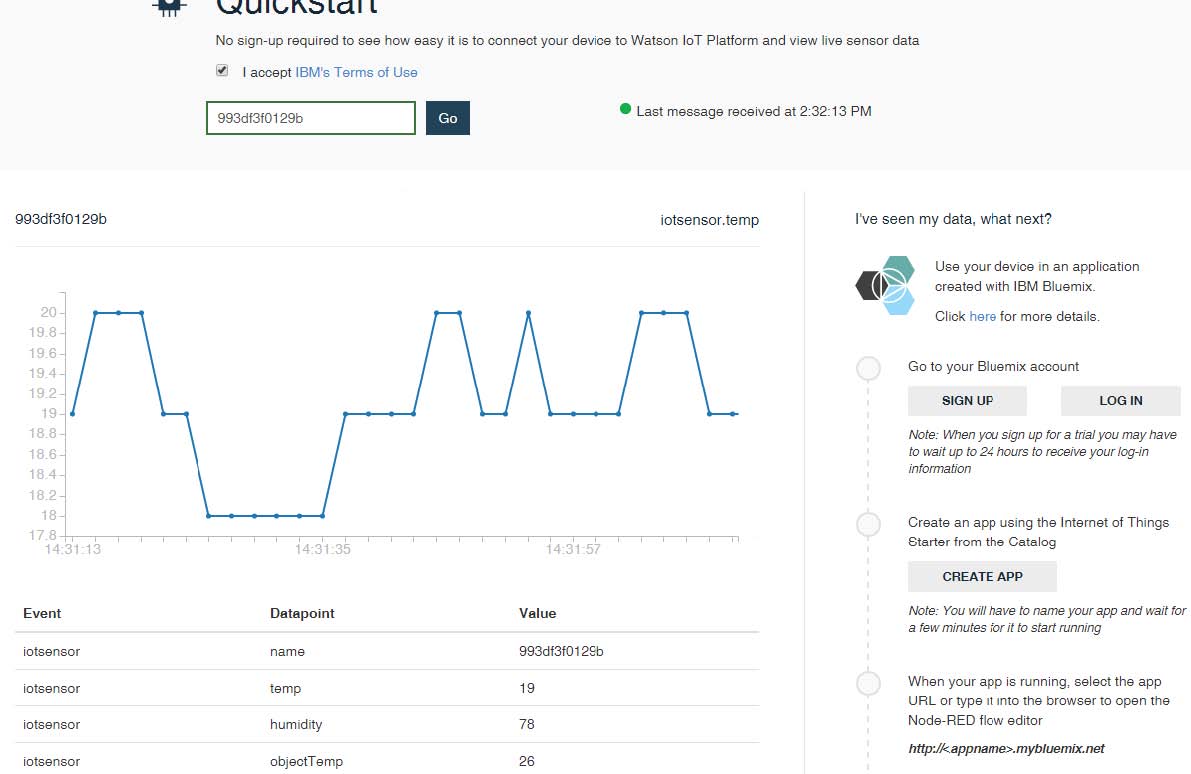Click the 18 label on the chart y-axis
The width and height of the screenshot is (1191, 774).
tap(49, 515)
